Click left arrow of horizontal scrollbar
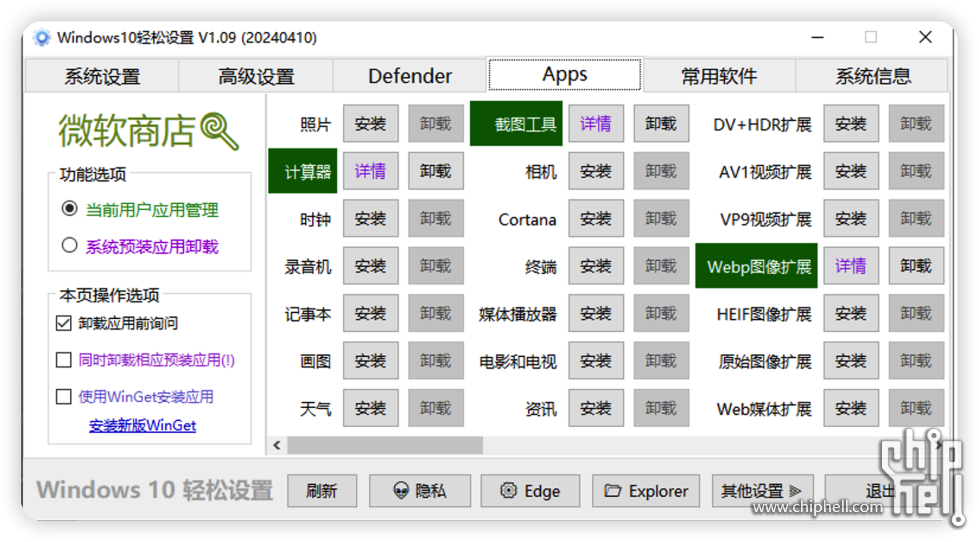The height and width of the screenshot is (542, 979). coord(277,445)
